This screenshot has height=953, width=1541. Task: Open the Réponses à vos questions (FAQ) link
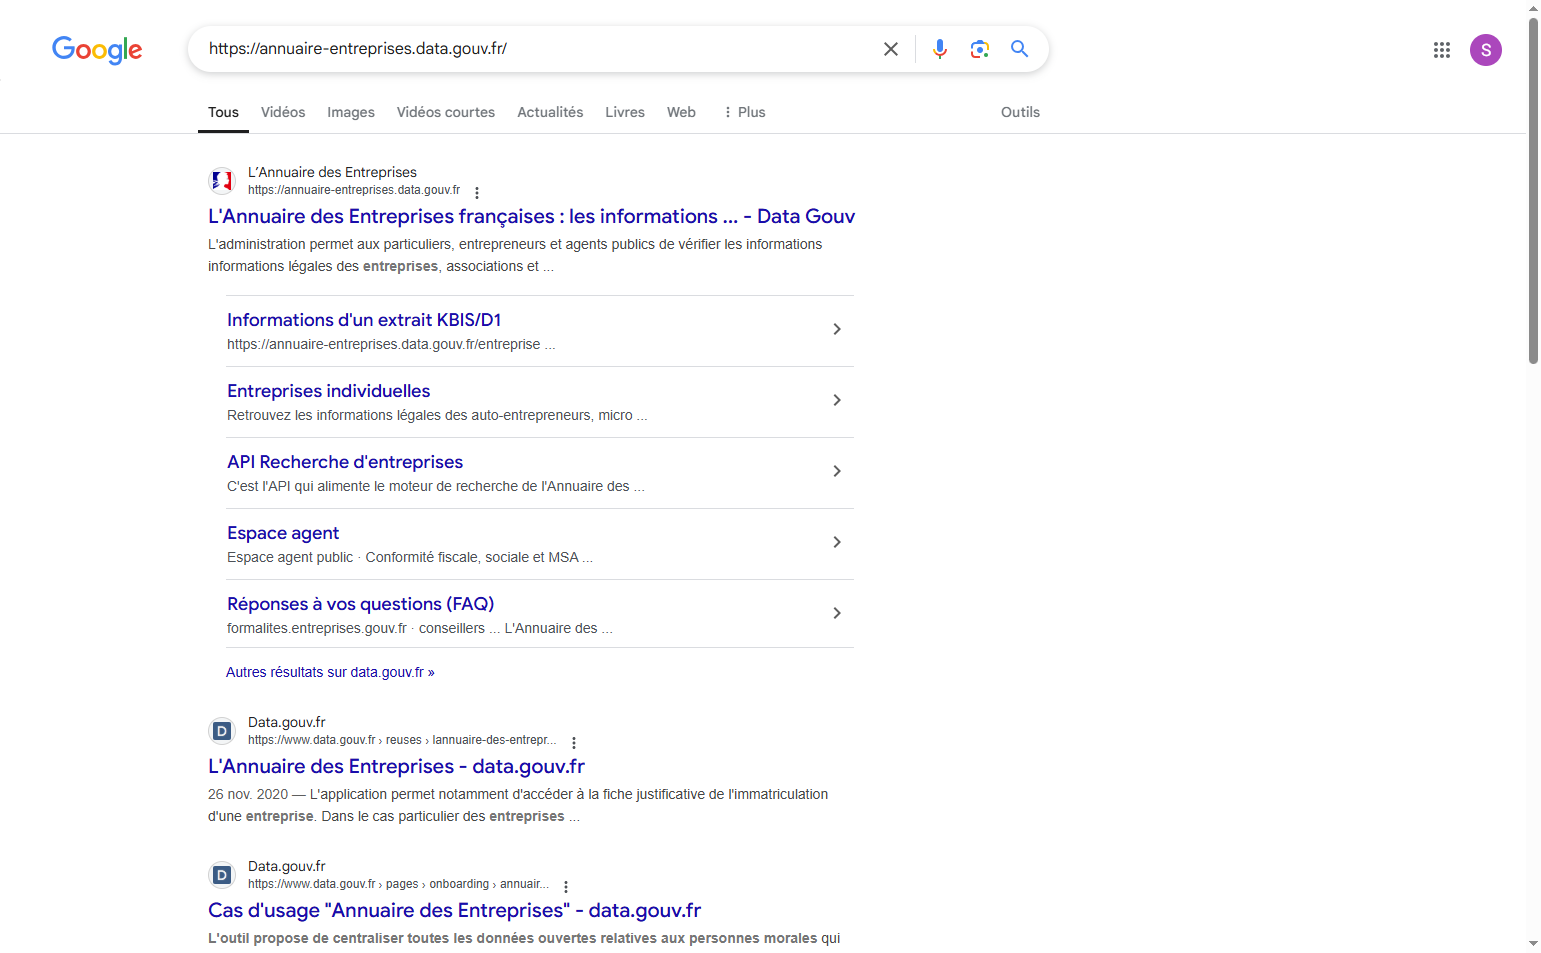click(360, 604)
